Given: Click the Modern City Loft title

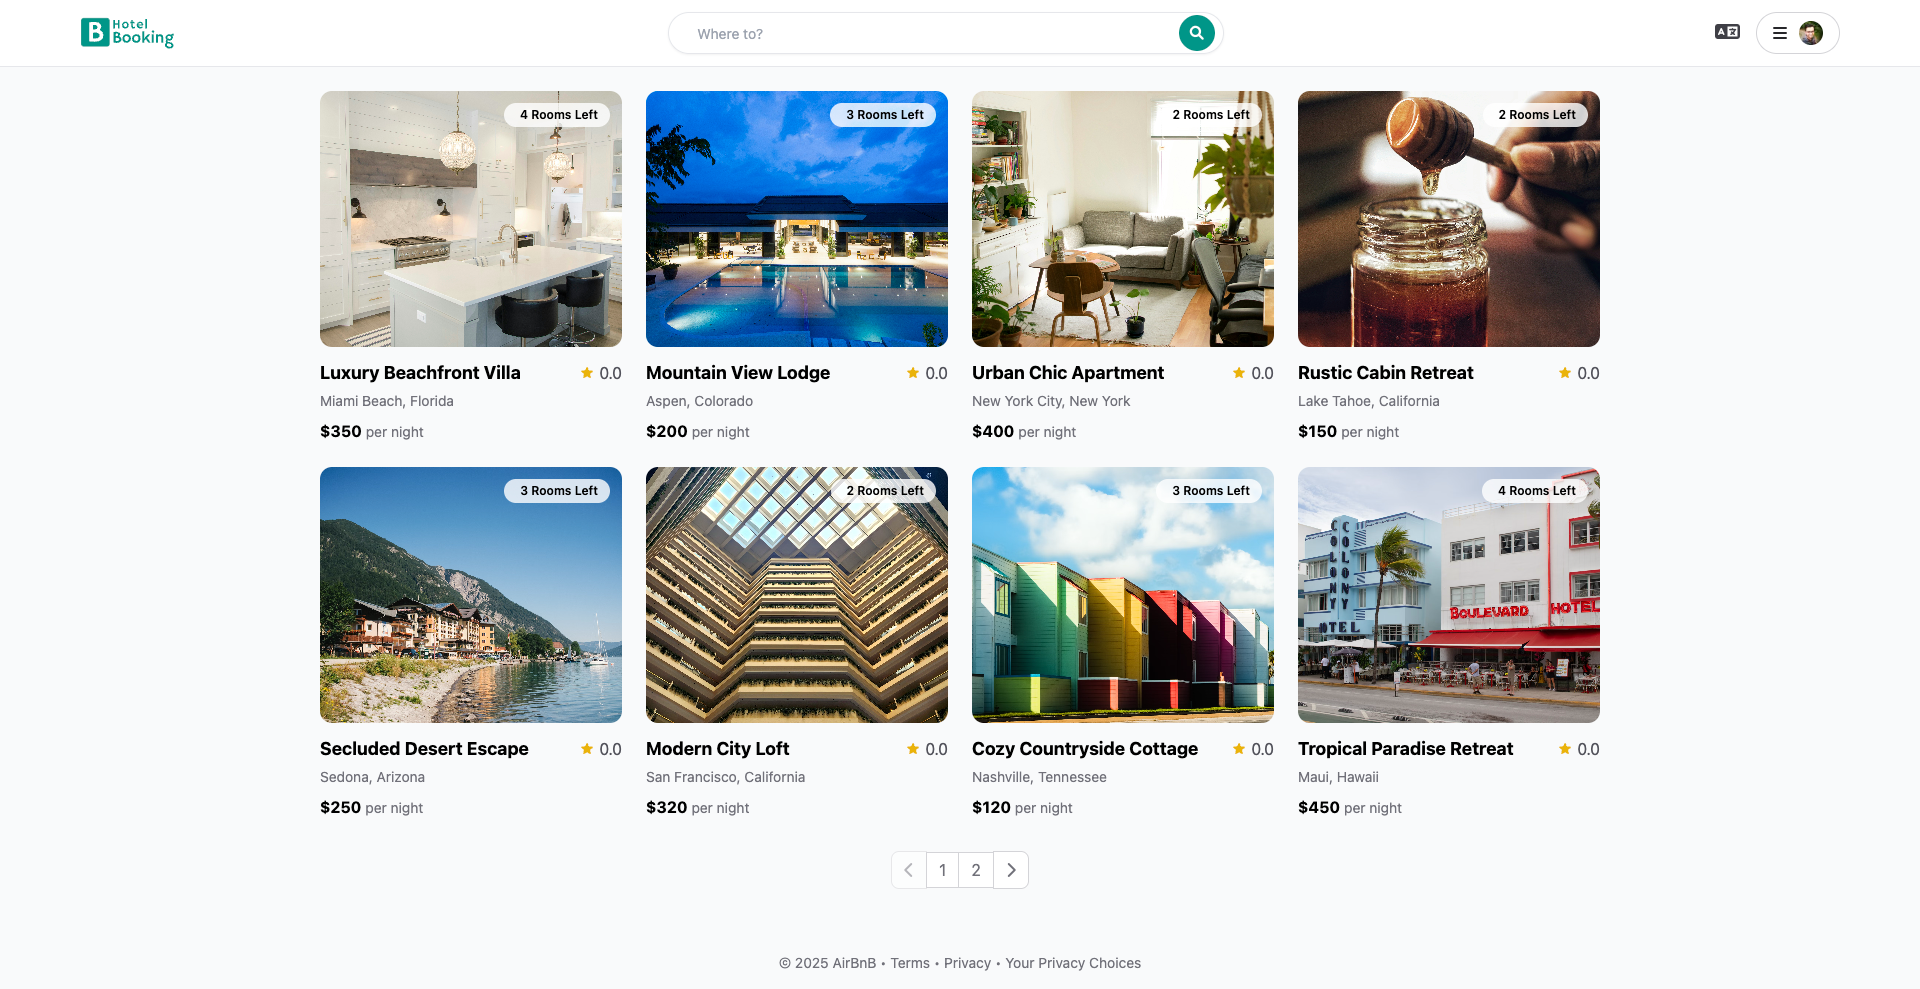Looking at the screenshot, I should (717, 749).
